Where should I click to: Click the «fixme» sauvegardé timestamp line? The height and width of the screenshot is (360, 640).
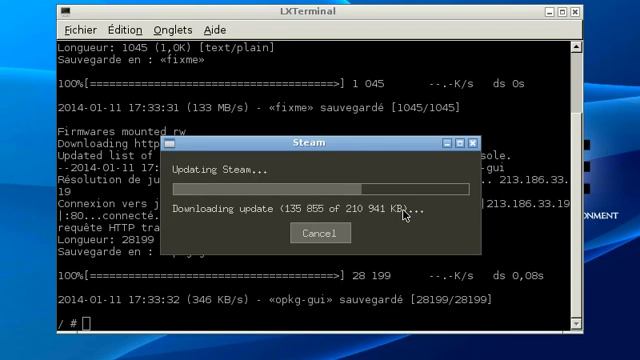pyautogui.click(x=259, y=108)
